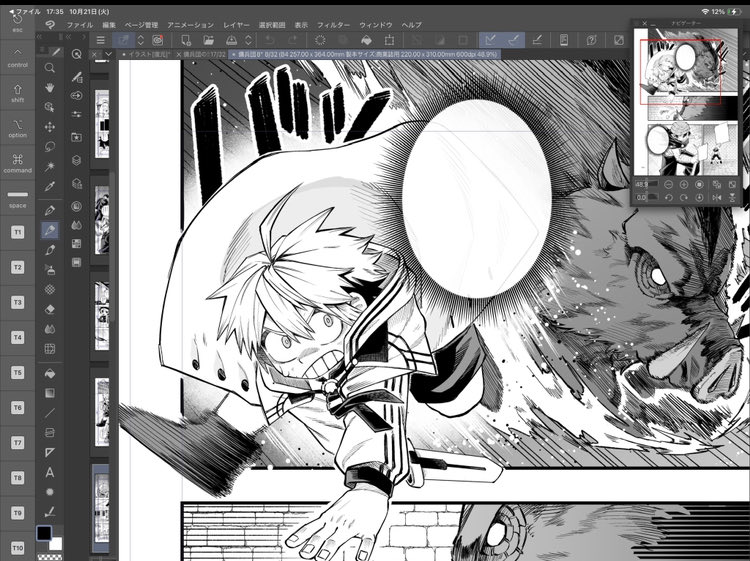This screenshot has width=750, height=561.
Task: Select the Ruler triangle tool
Action: pyautogui.click(x=50, y=452)
